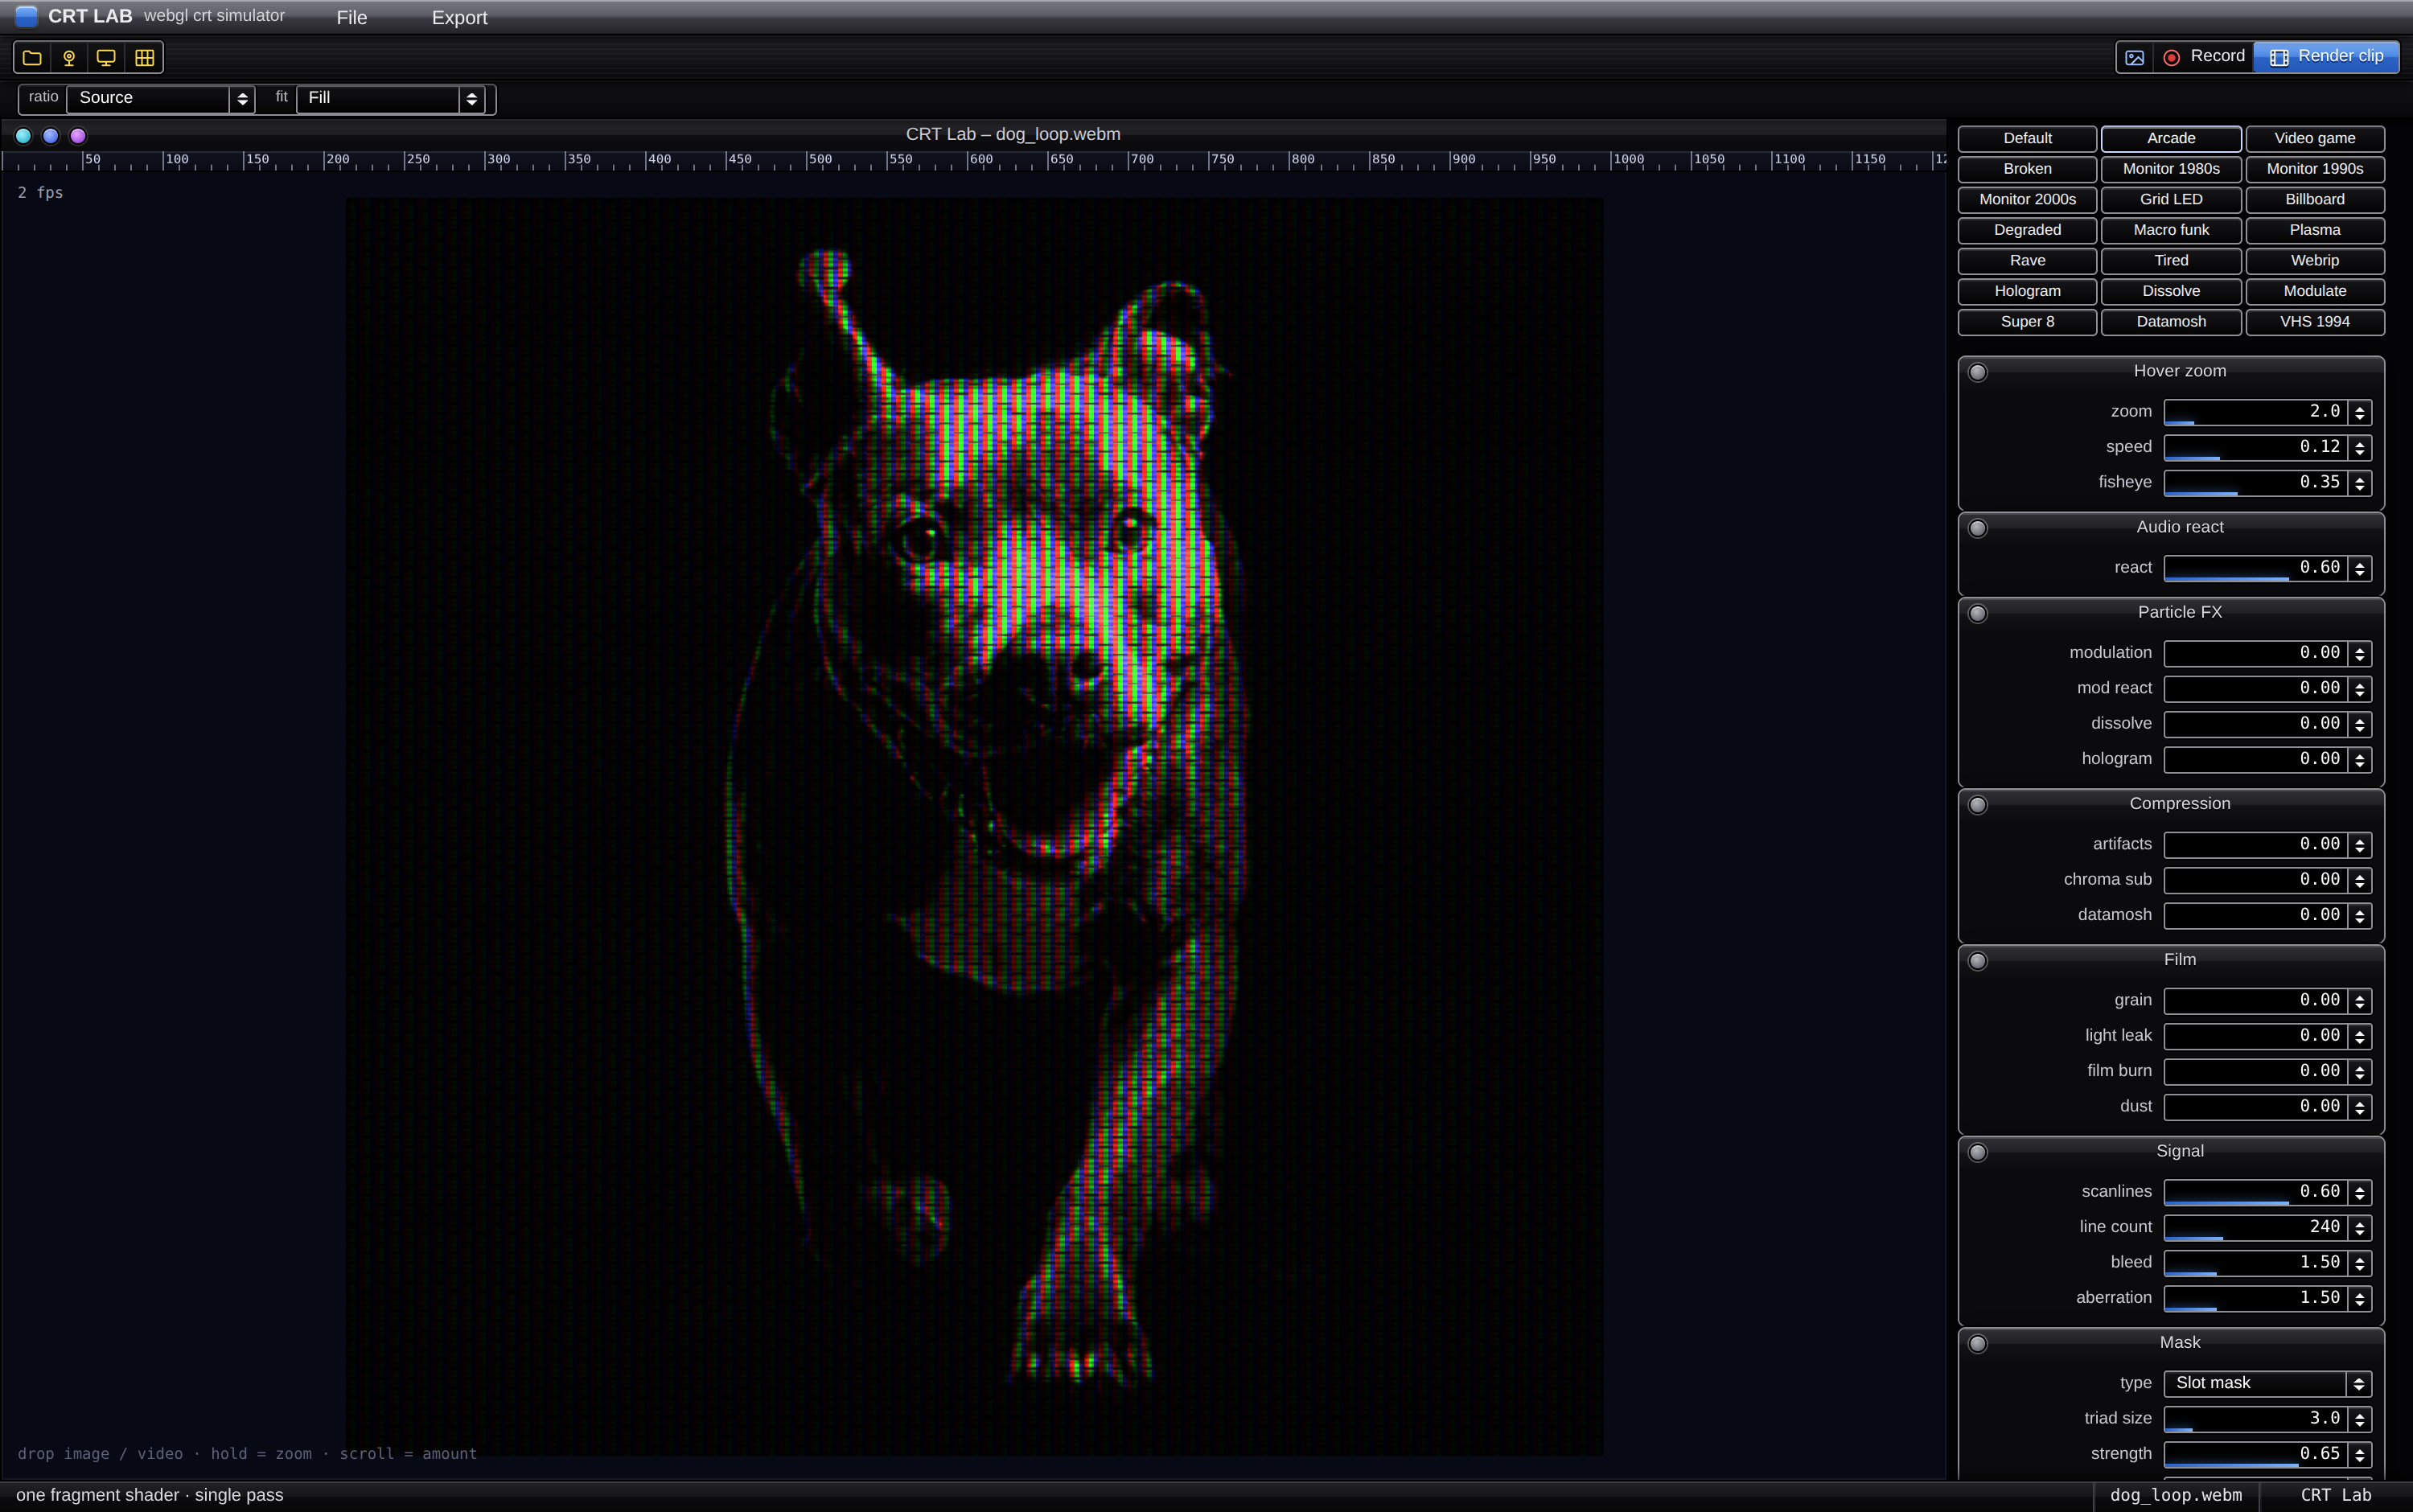
Task: Click the cyan window dot
Action: (x=23, y=136)
